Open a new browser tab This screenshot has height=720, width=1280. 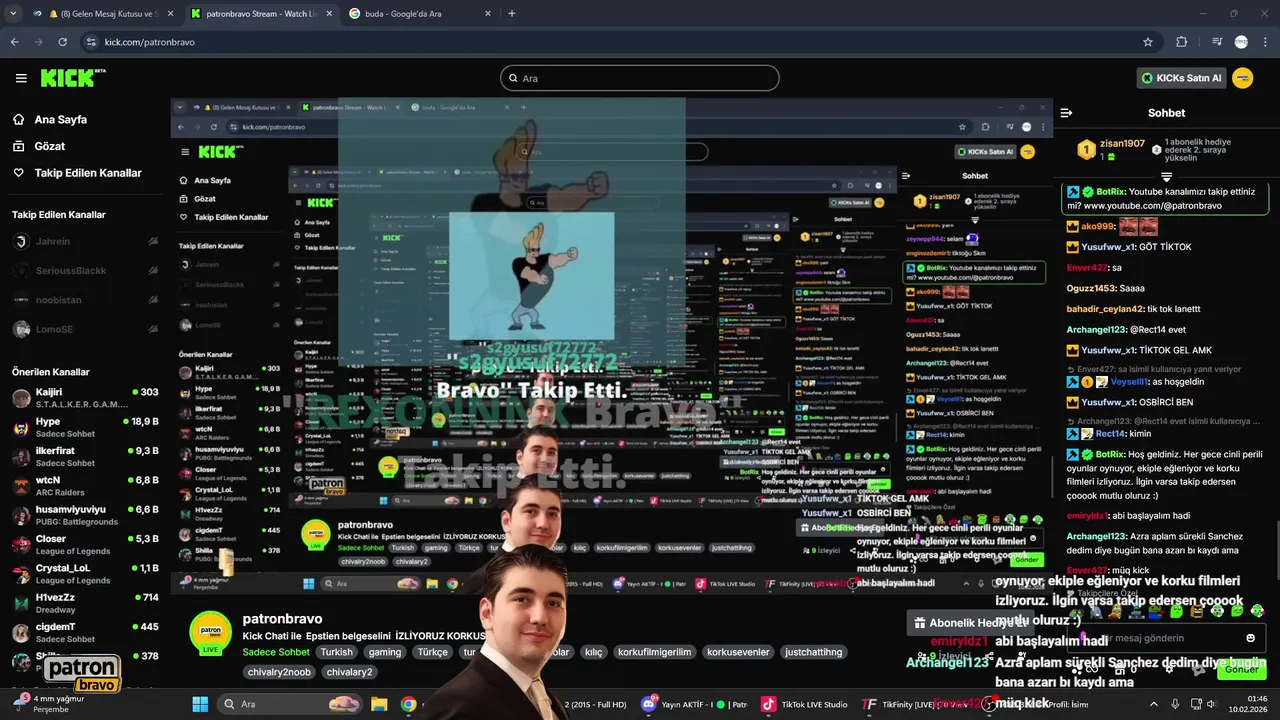pos(512,14)
